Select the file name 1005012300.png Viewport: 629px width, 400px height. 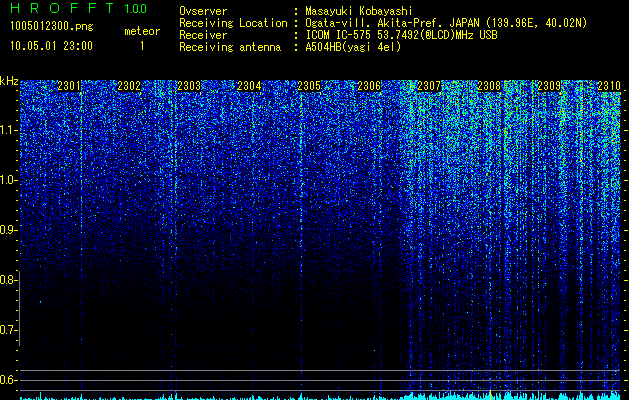[x=52, y=26]
